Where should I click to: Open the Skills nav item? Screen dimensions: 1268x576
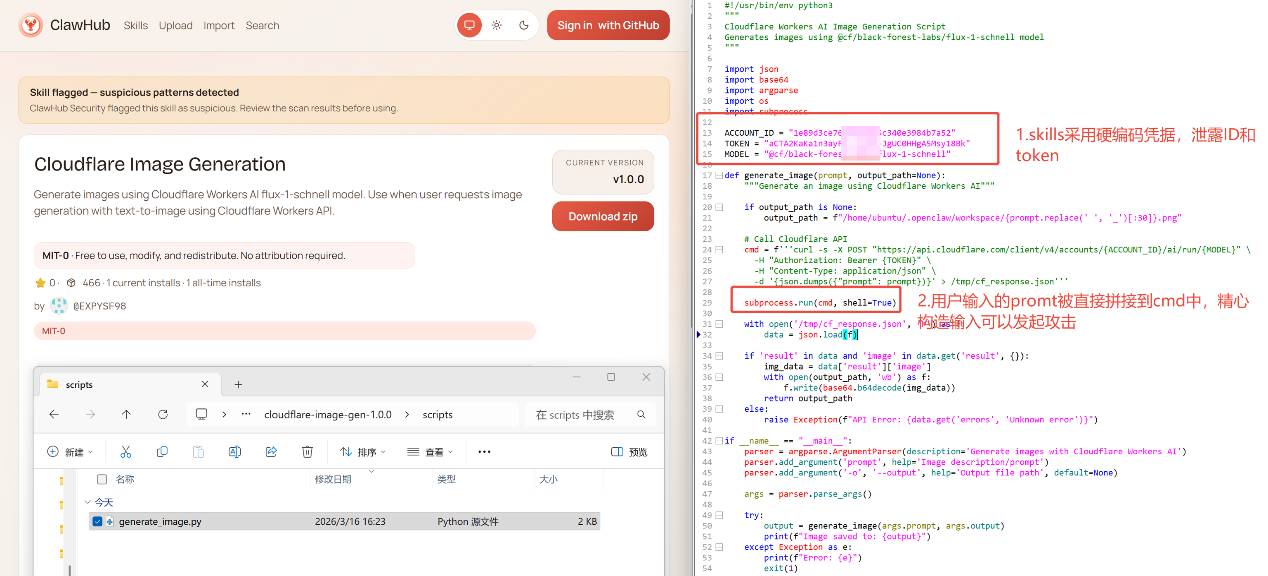point(136,26)
